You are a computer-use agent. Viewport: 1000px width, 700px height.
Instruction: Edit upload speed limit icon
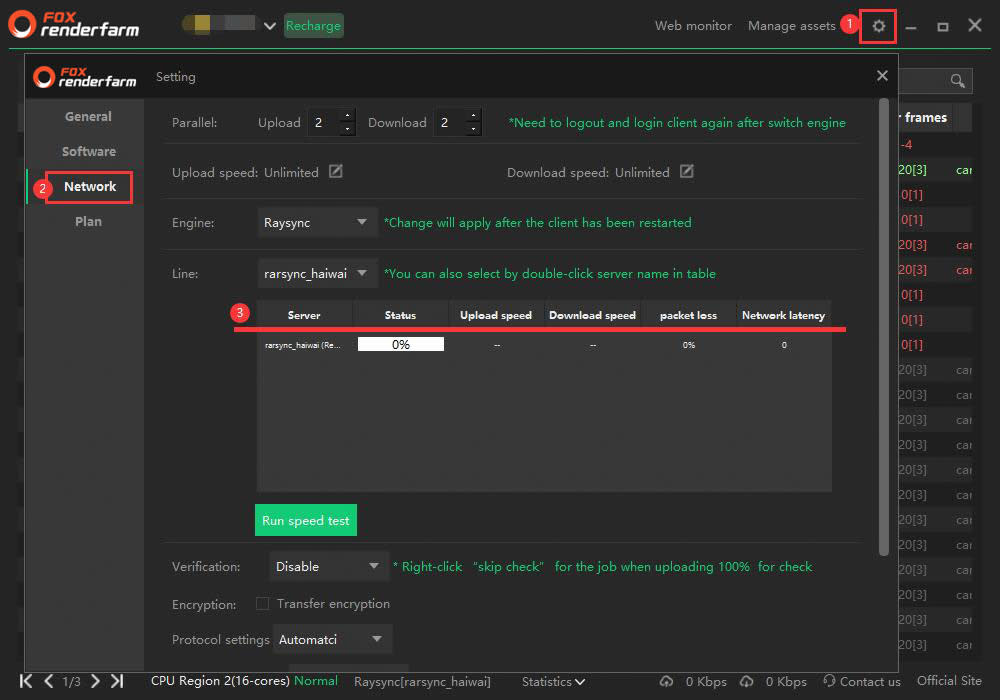[x=335, y=171]
